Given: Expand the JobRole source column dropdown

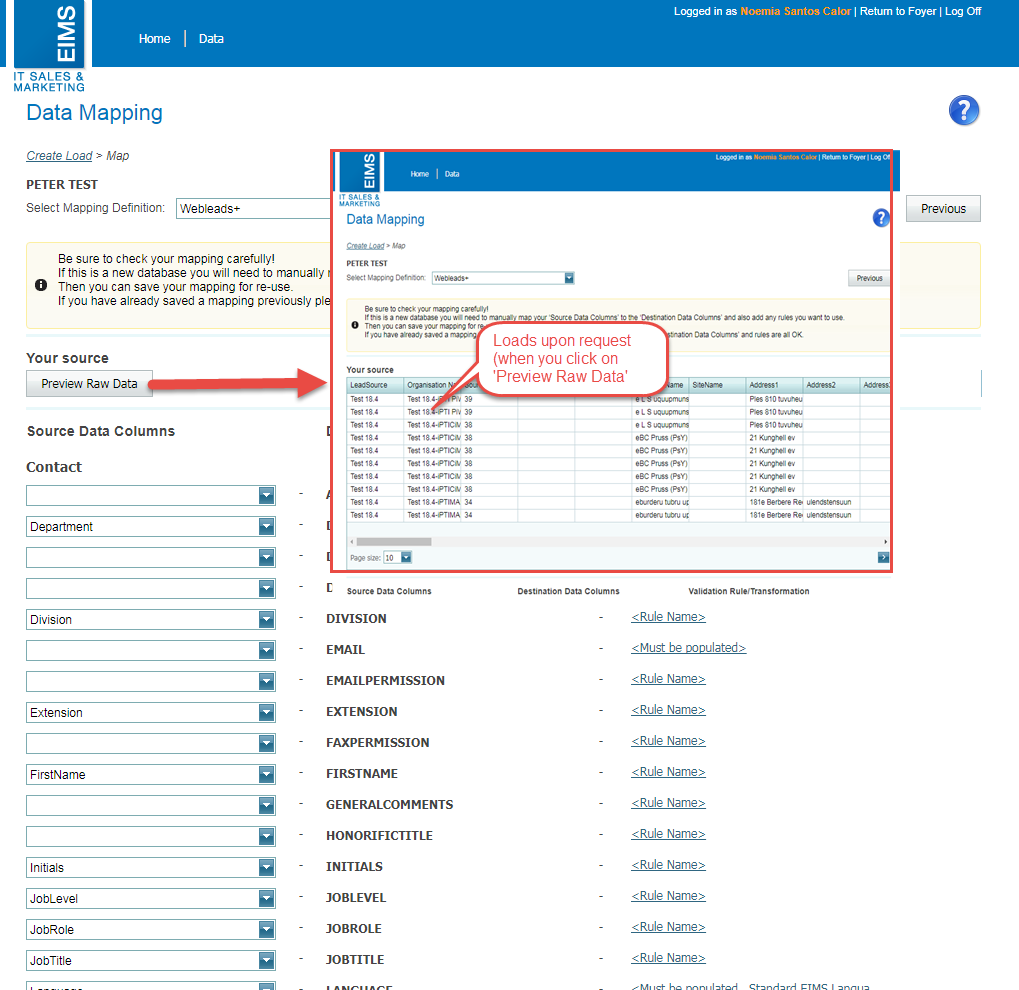Looking at the screenshot, I should (x=266, y=930).
